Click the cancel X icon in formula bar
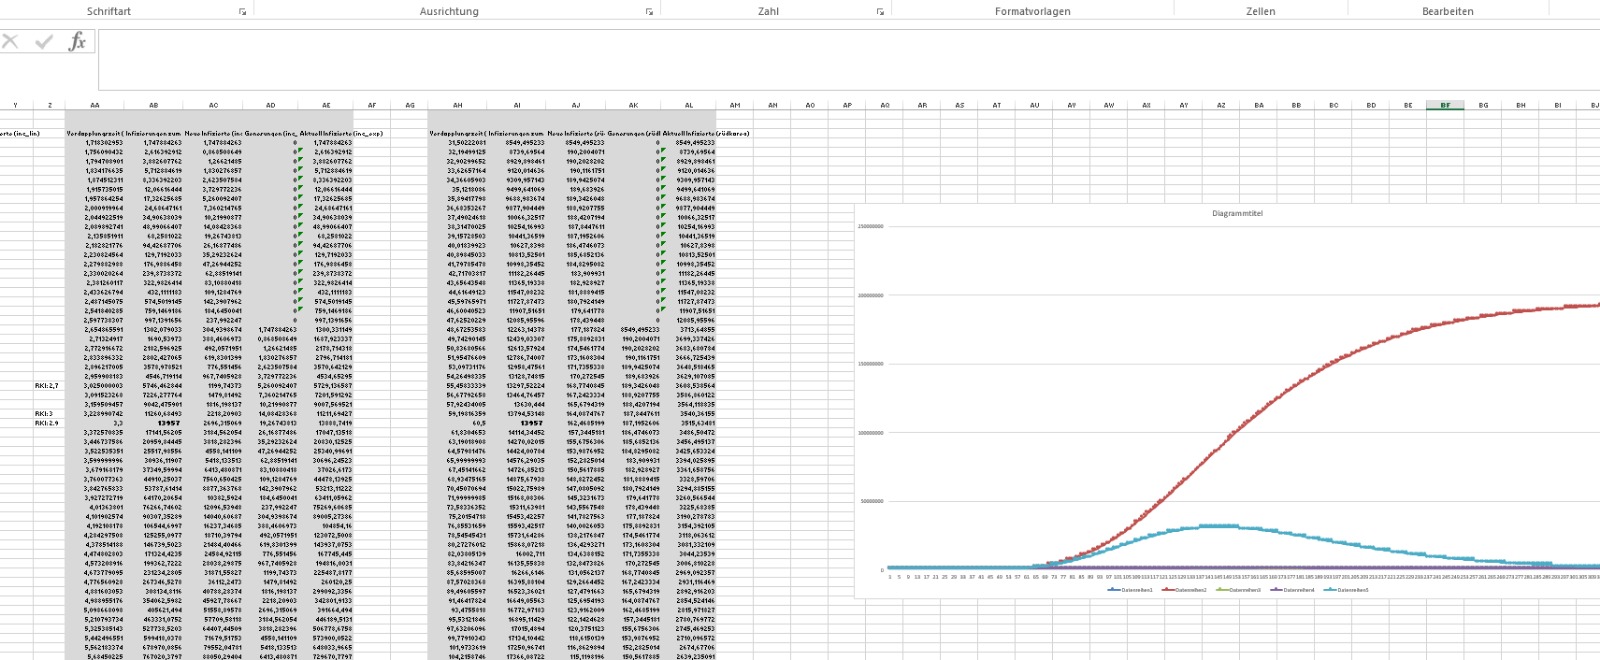This screenshot has width=1600, height=660. 11,42
